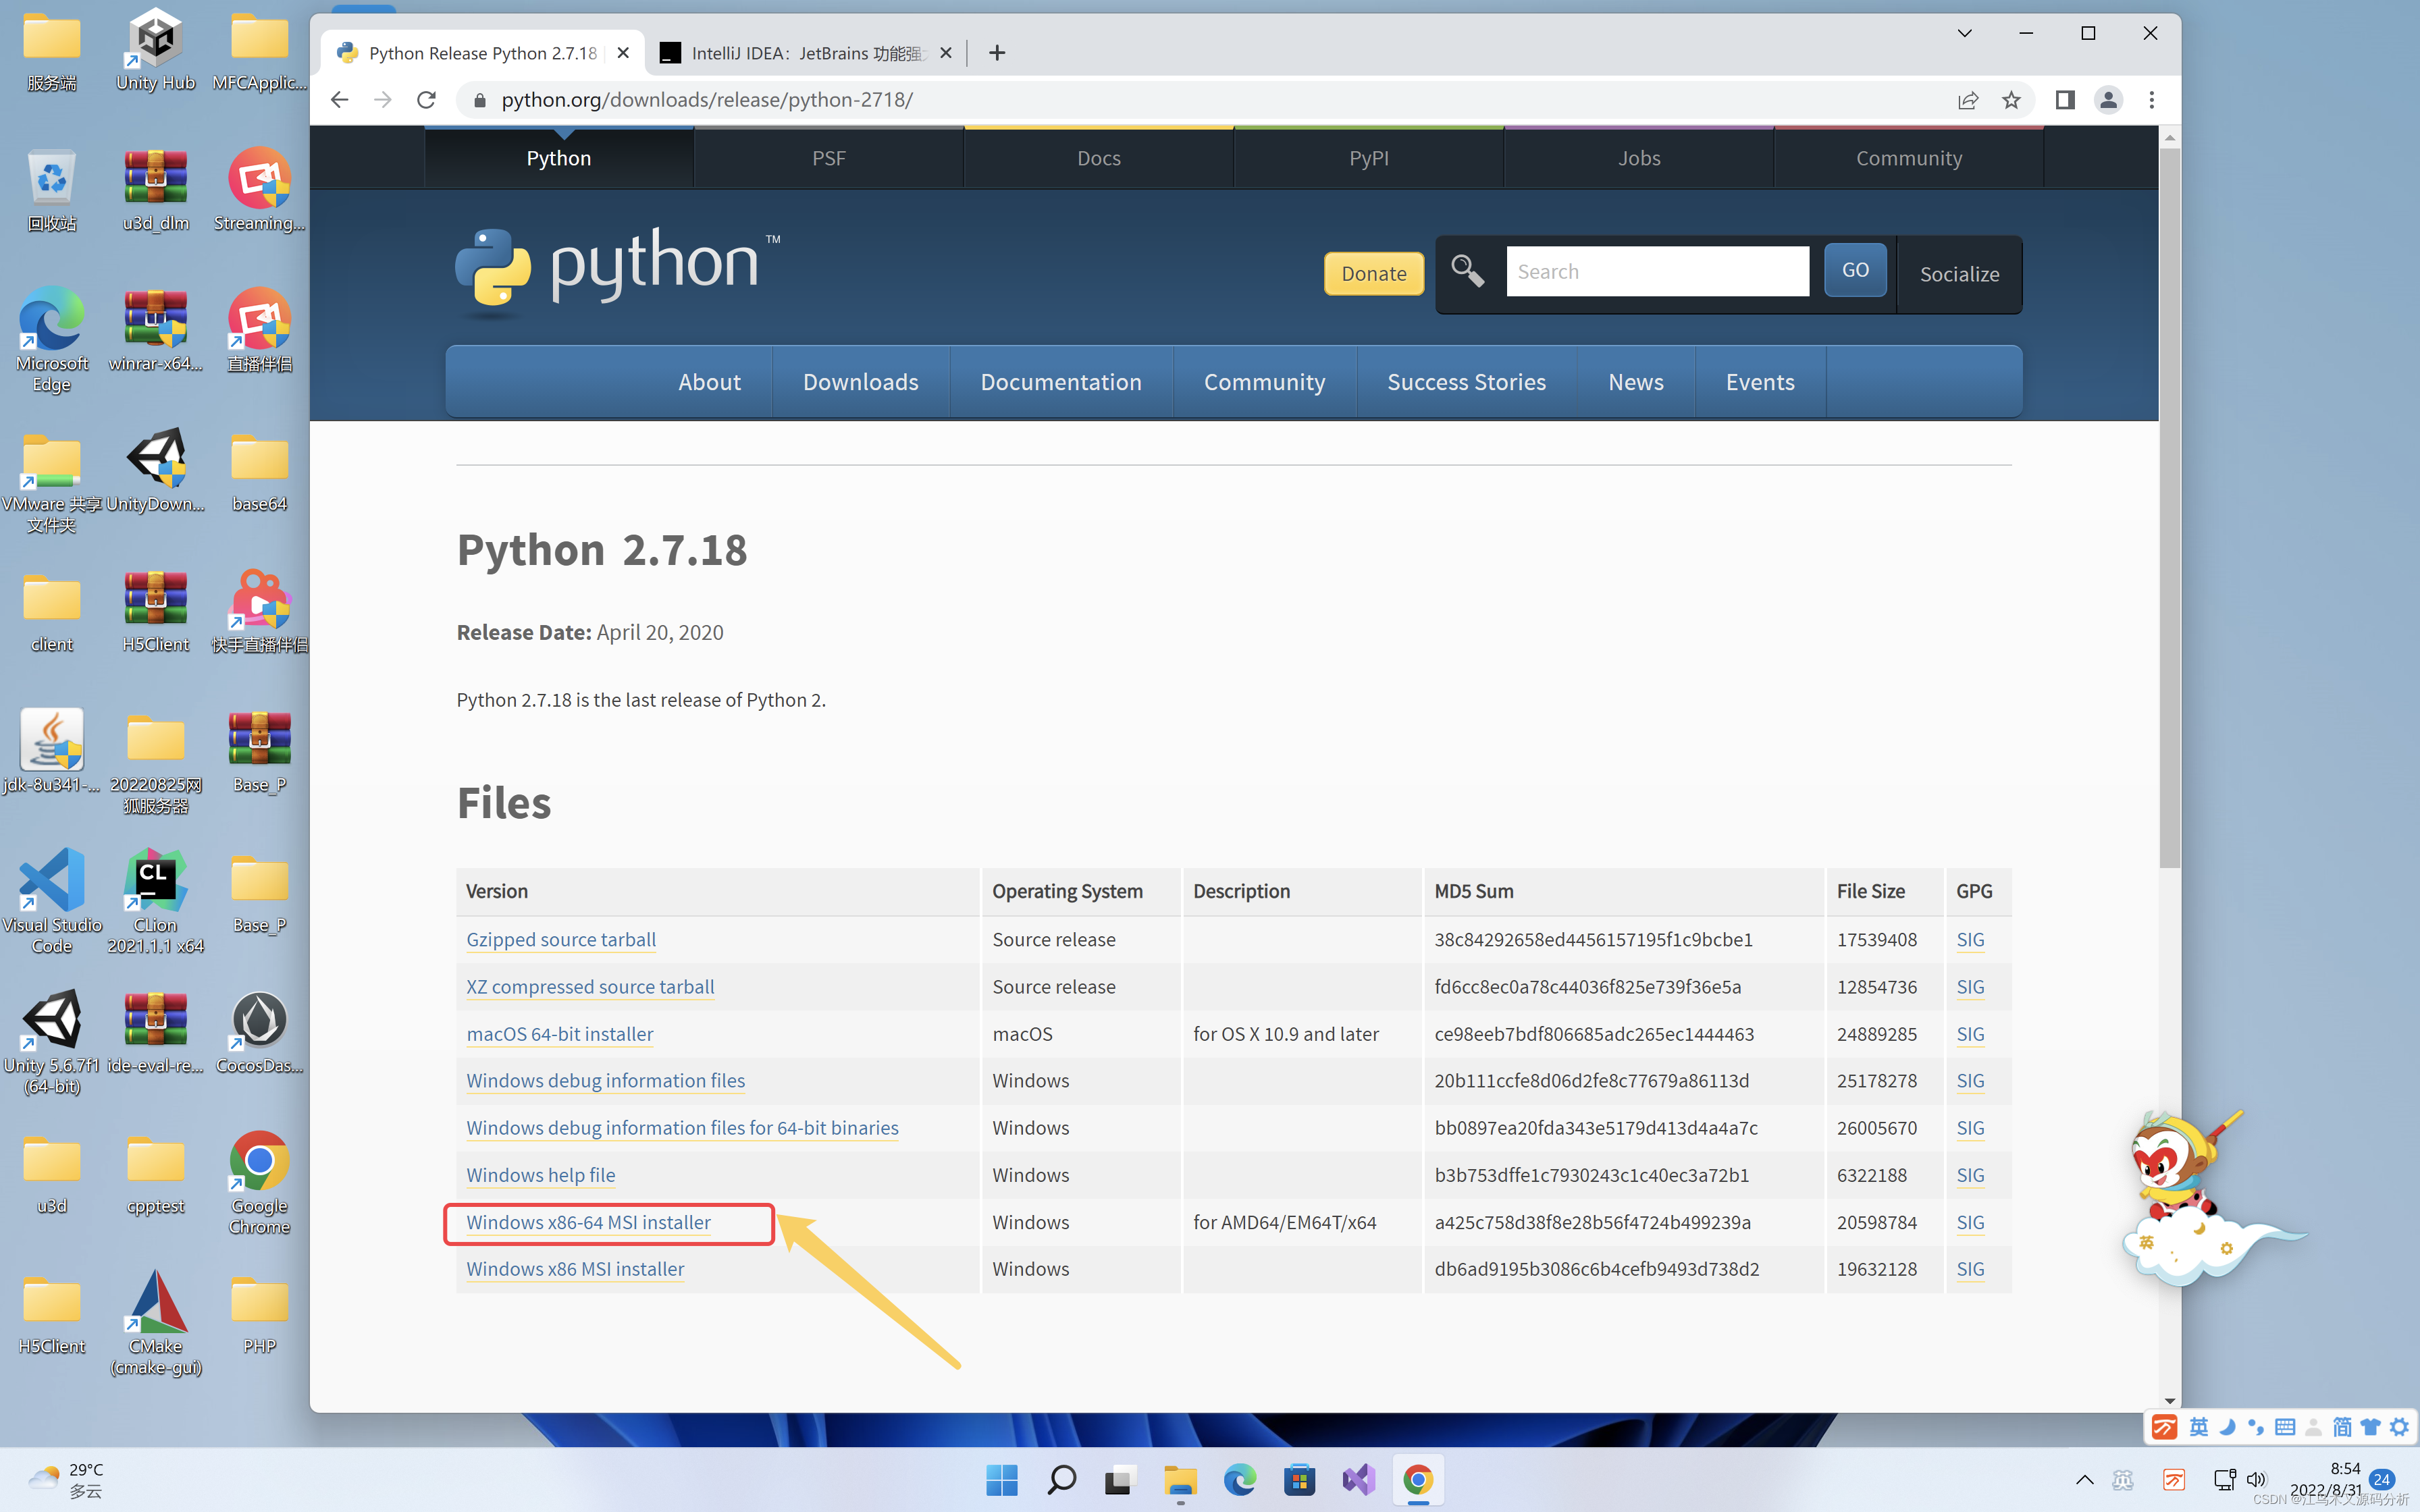
Task: Open the volume icon in system tray
Action: point(2256,1480)
